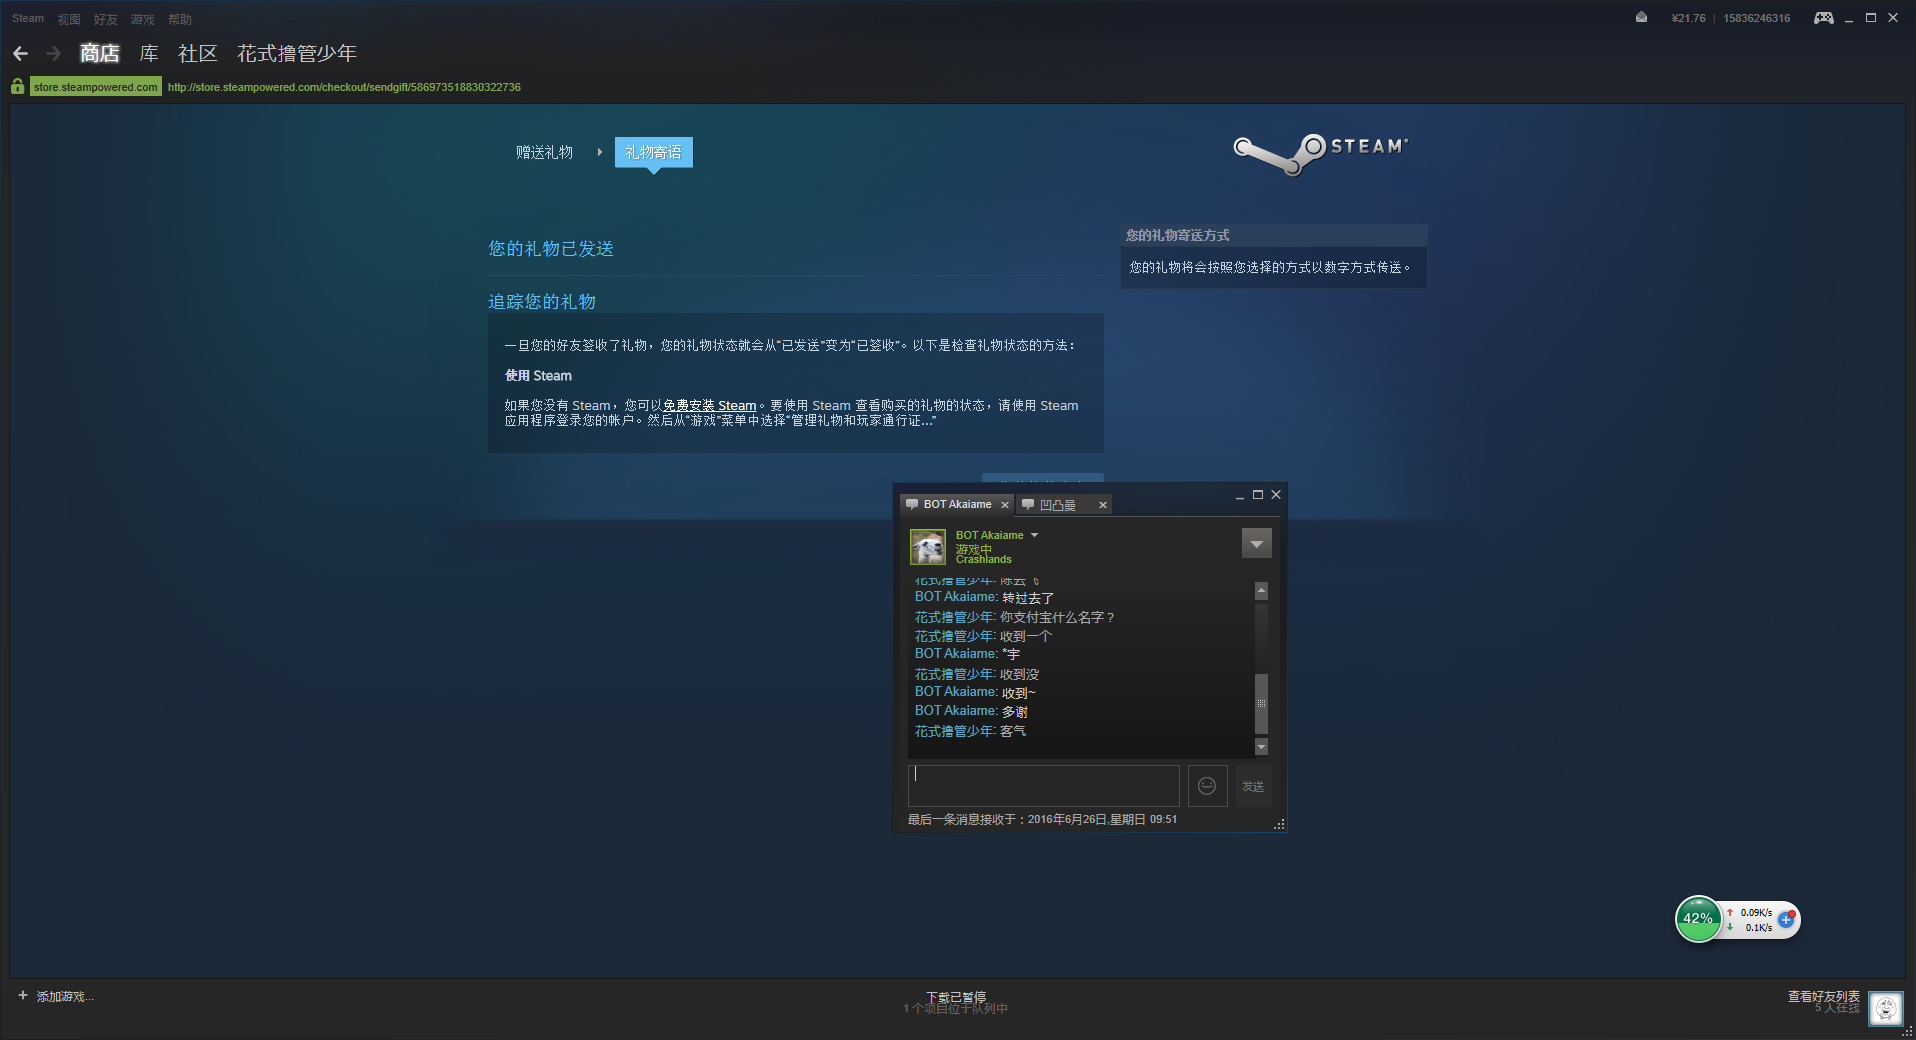Open the chat options dropdown button
The image size is (1916, 1040).
(1257, 543)
